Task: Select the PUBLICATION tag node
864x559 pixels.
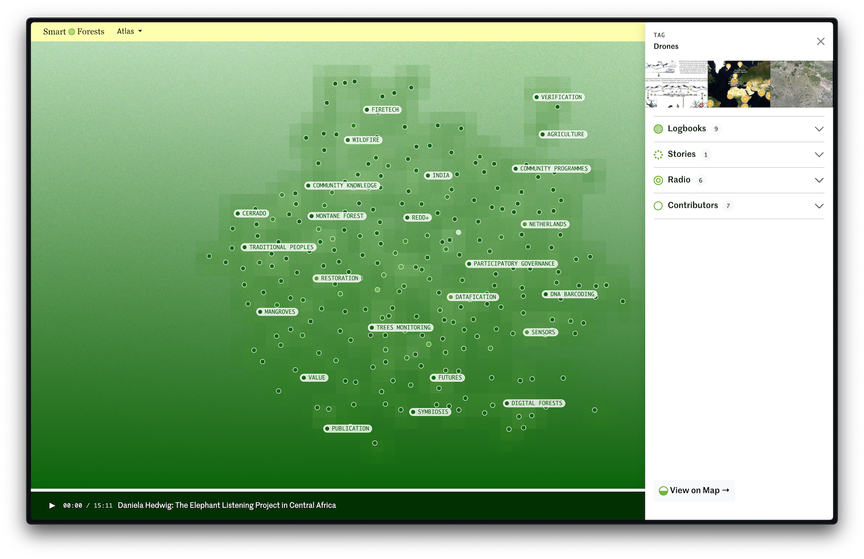Action: click(x=348, y=428)
